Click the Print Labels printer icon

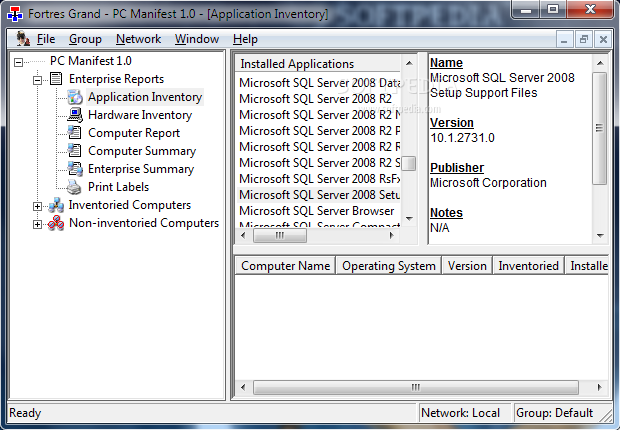click(x=74, y=187)
